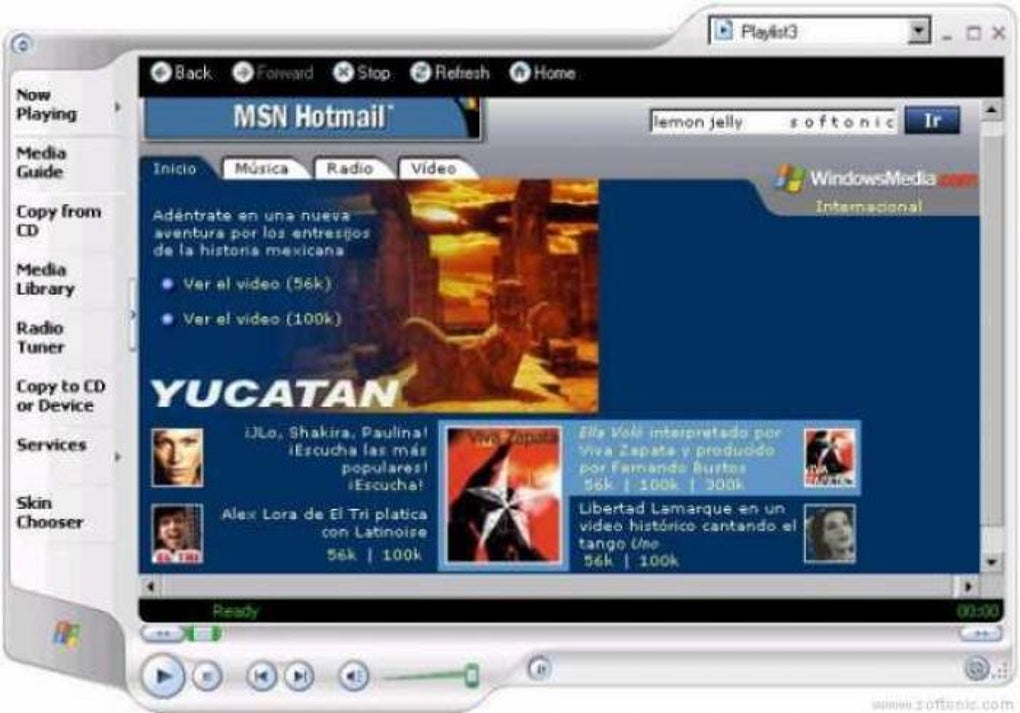The image size is (1020, 713).
Task: Click the volume slider handle
Action: point(472,676)
